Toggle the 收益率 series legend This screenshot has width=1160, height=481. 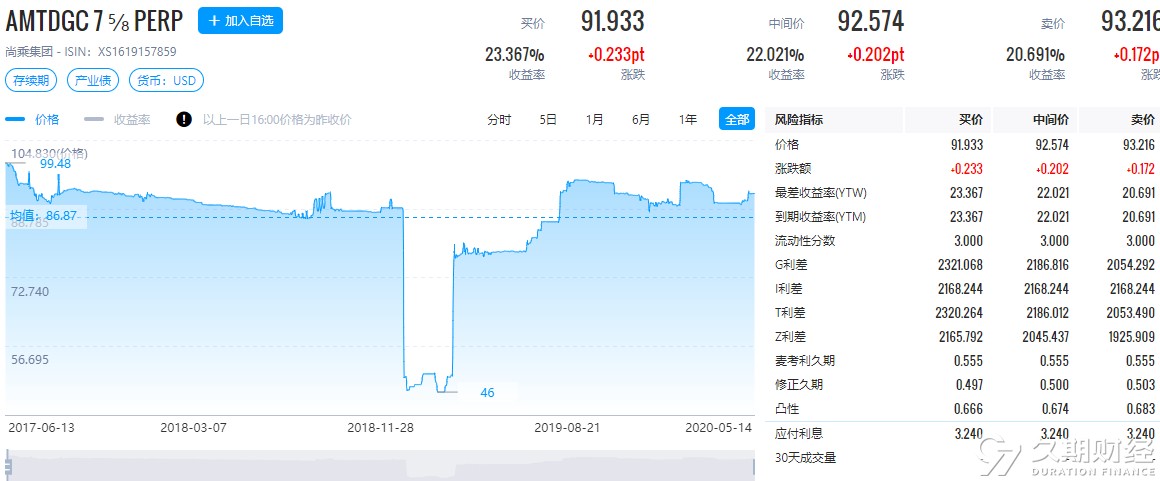(x=118, y=119)
